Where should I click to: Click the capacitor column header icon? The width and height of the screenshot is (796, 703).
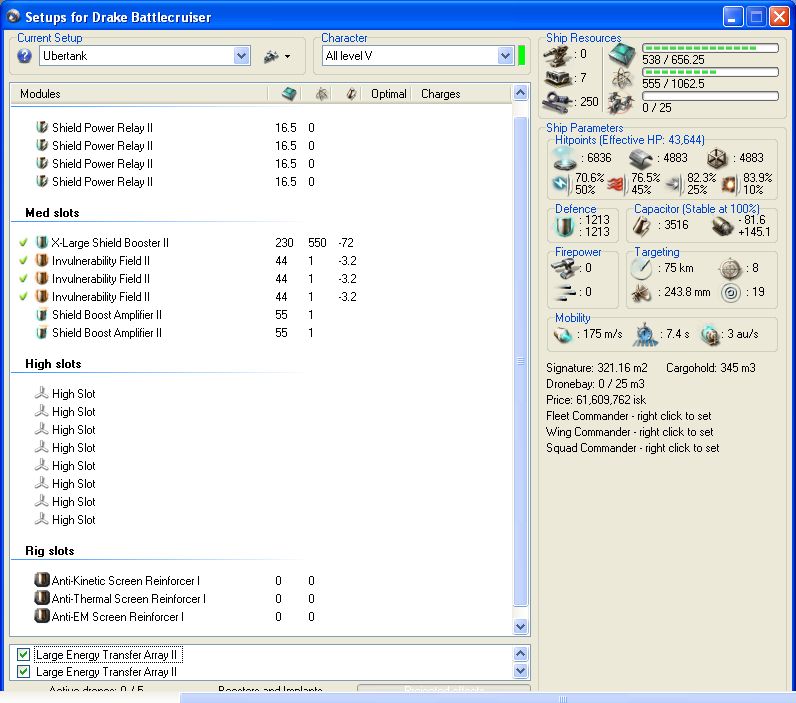click(x=351, y=93)
